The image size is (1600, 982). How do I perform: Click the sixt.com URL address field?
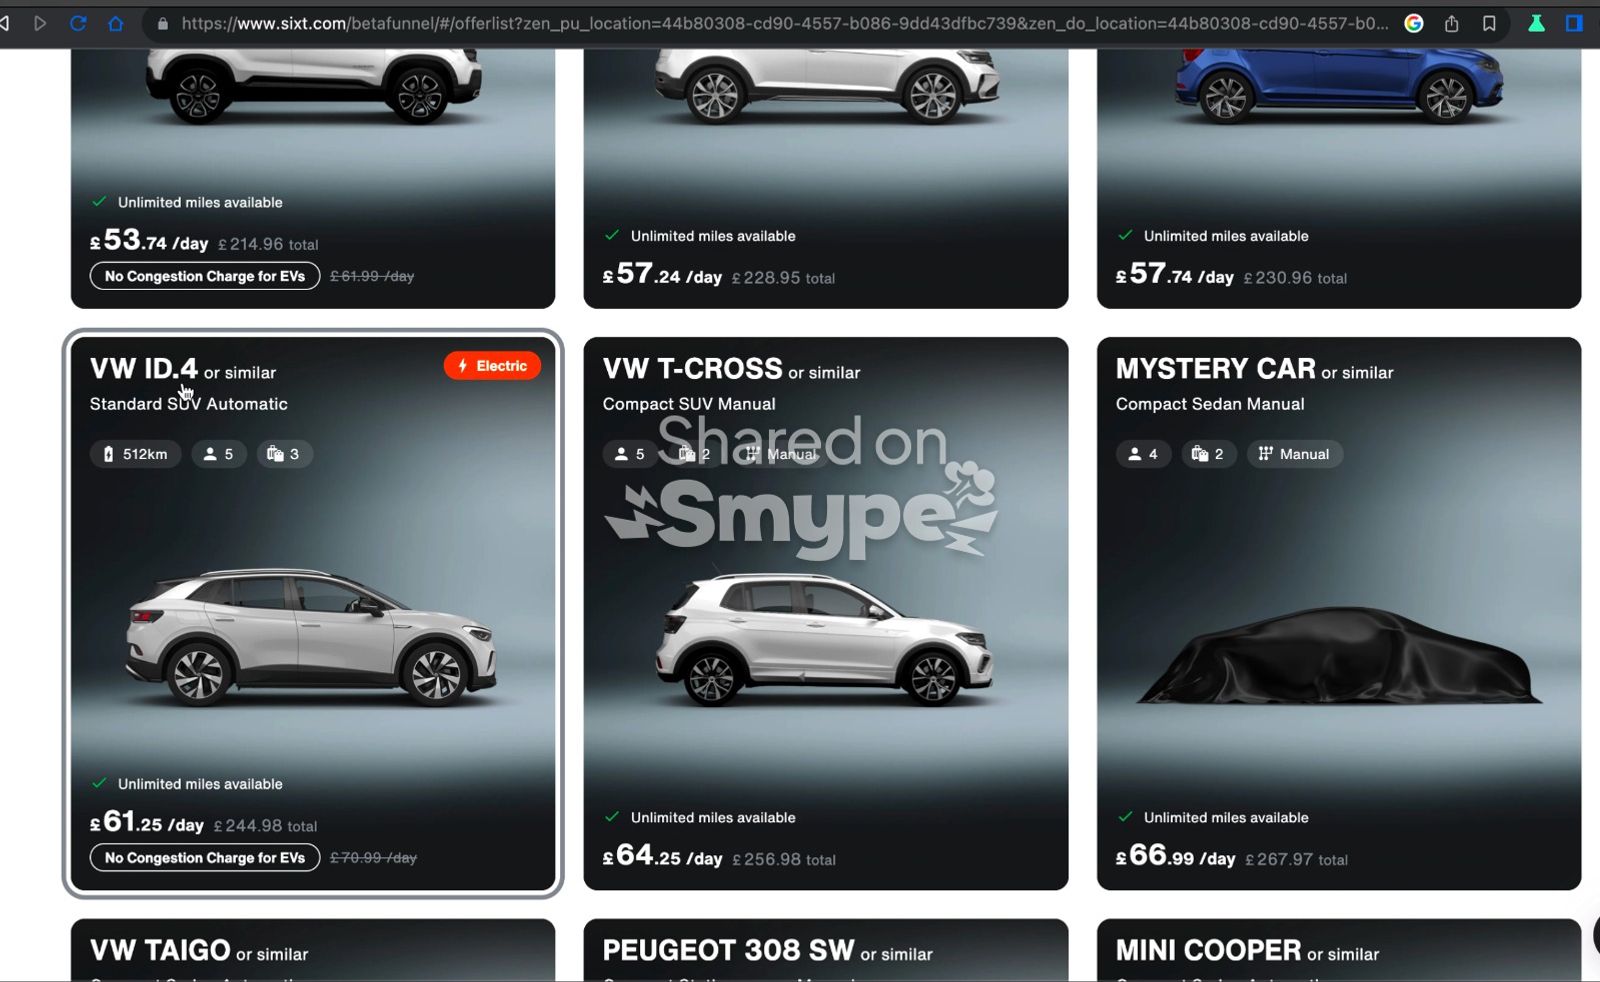[780, 23]
